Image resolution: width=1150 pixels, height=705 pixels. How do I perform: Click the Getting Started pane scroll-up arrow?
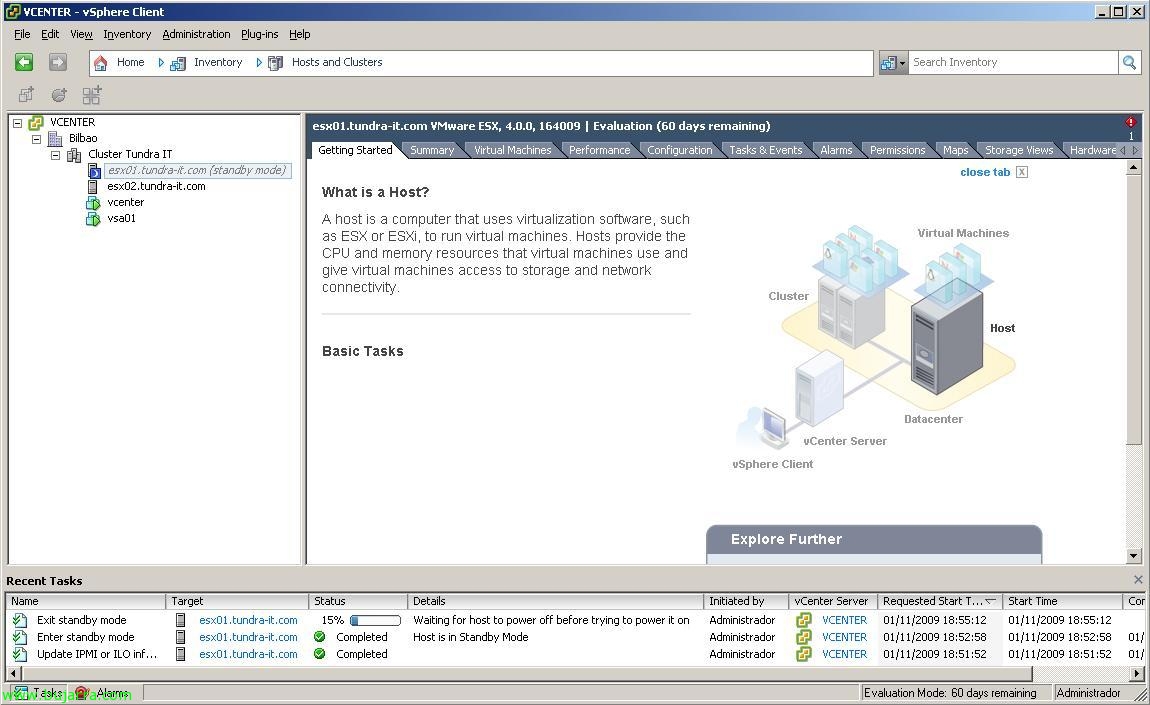tap(1133, 167)
